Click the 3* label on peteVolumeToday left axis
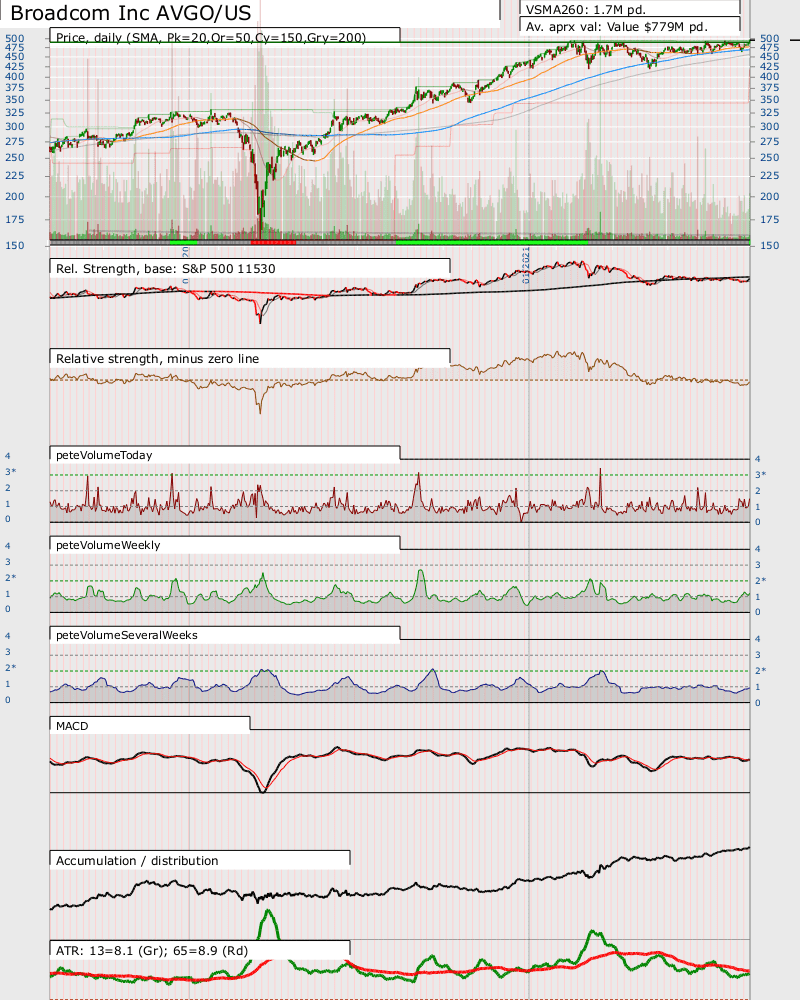This screenshot has width=800, height=1000. point(10,472)
